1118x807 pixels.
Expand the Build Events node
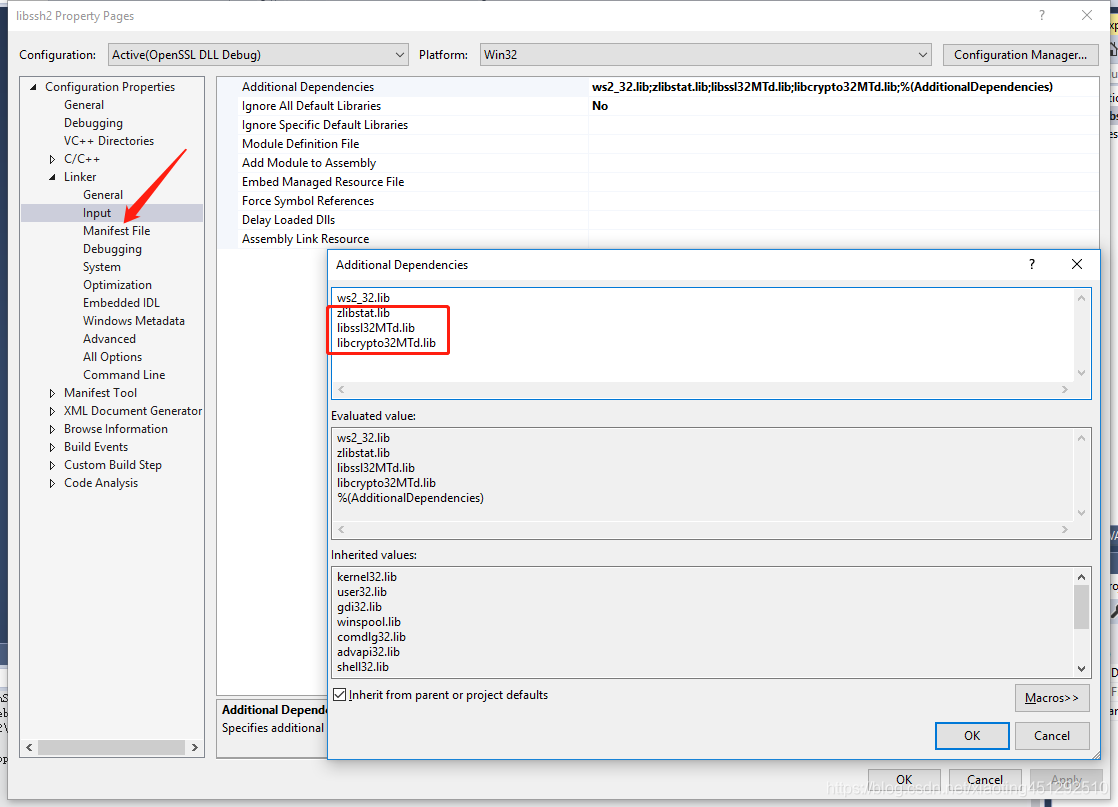(52, 446)
